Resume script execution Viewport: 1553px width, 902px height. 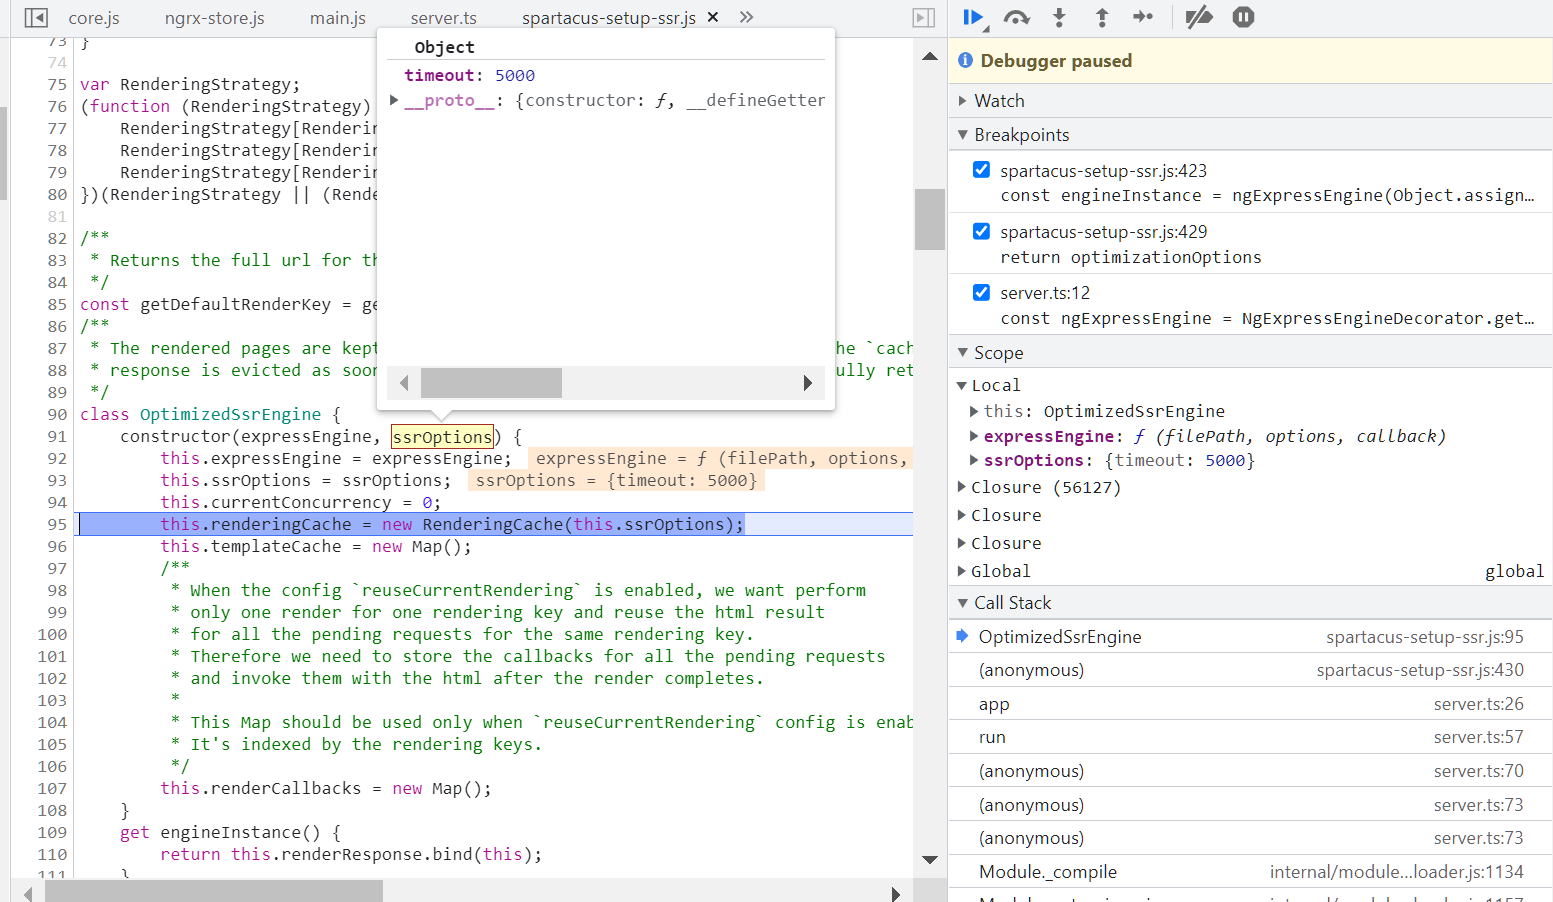[x=974, y=17]
